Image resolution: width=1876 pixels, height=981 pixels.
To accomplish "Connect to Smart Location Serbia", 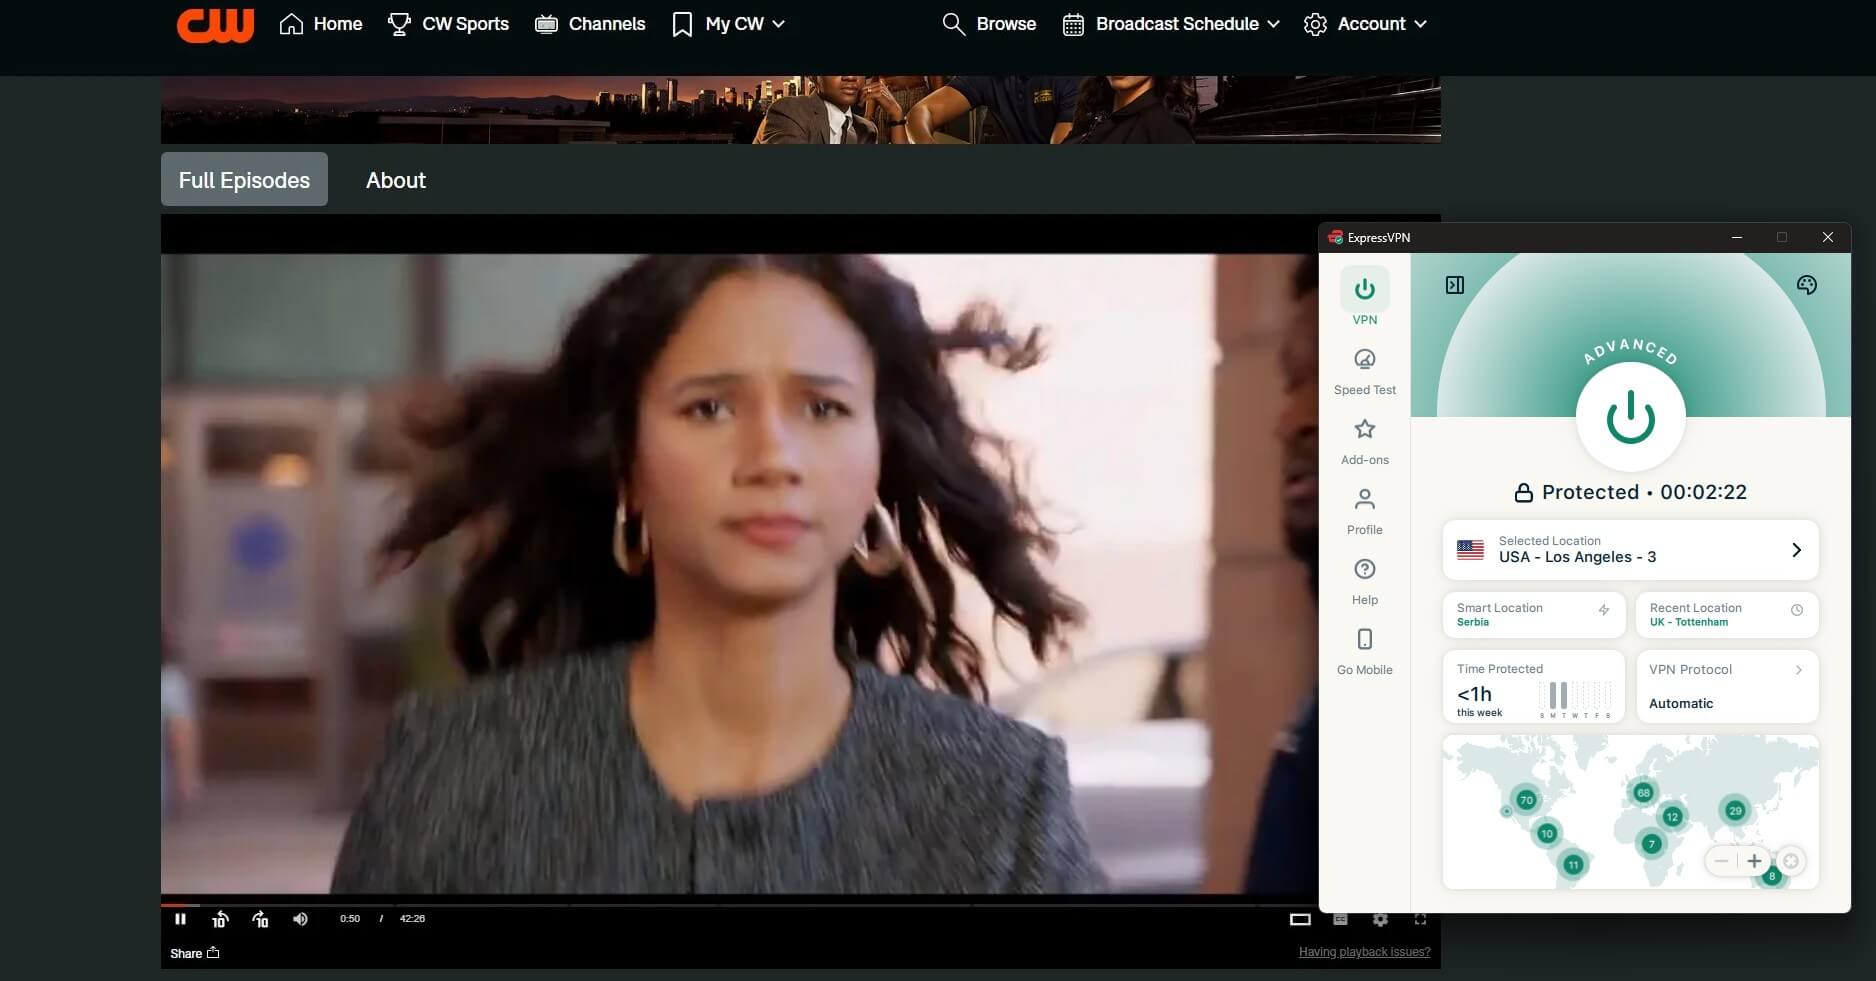I will point(1533,614).
